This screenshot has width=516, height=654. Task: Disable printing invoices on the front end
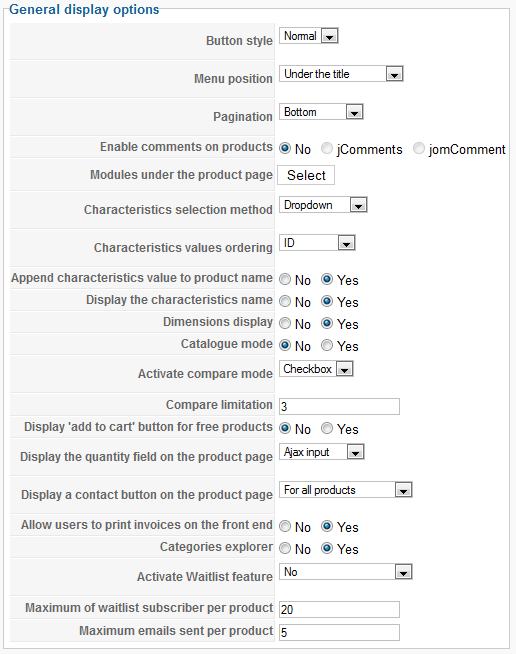(285, 526)
